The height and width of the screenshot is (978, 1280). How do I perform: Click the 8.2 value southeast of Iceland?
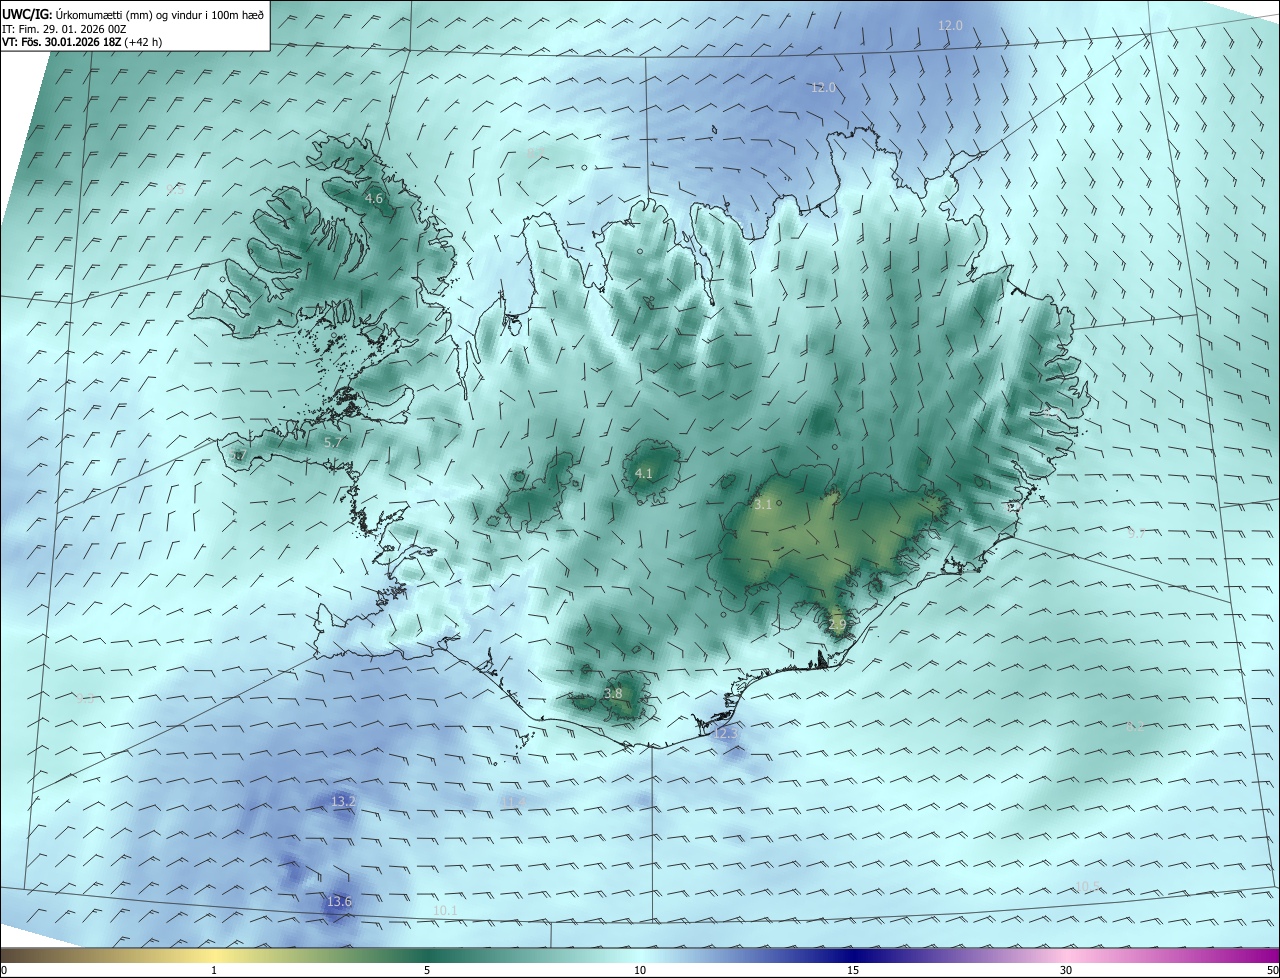tap(1135, 727)
